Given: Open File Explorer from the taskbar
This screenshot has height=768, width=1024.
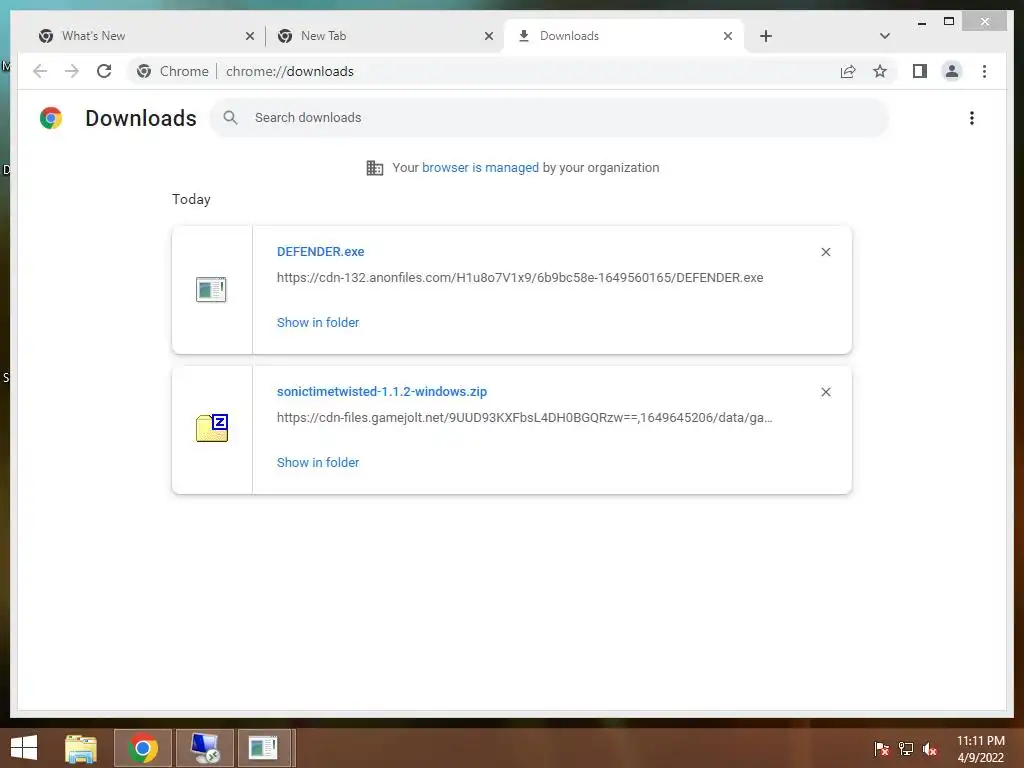Looking at the screenshot, I should 80,748.
